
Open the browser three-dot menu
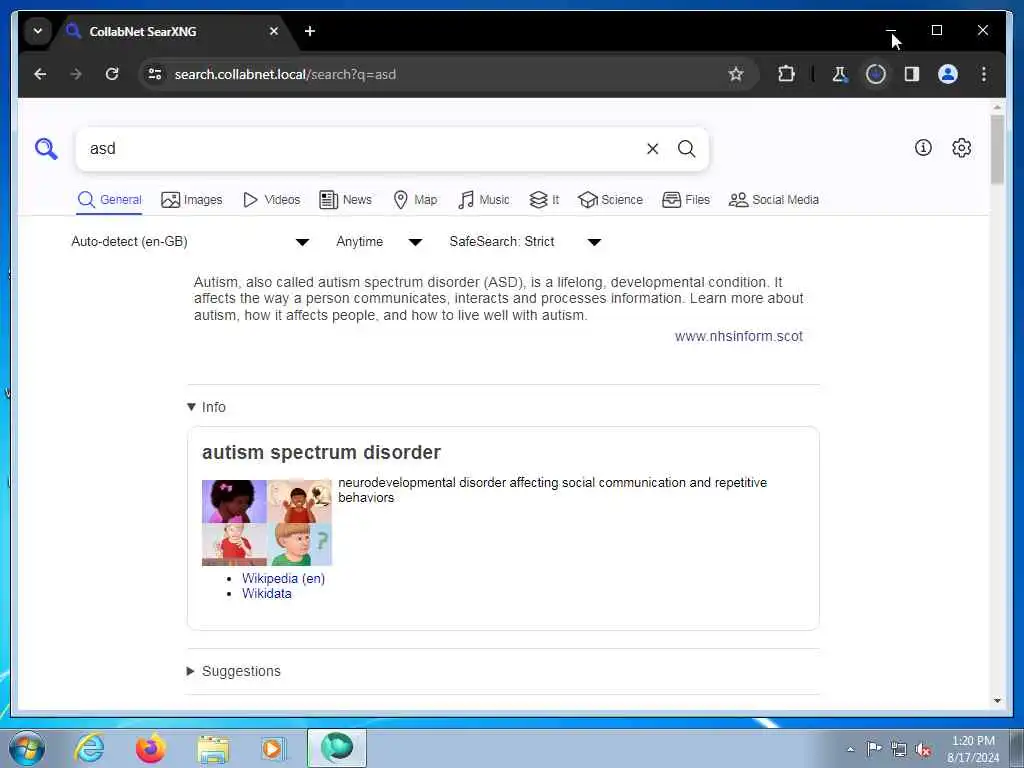click(x=984, y=74)
